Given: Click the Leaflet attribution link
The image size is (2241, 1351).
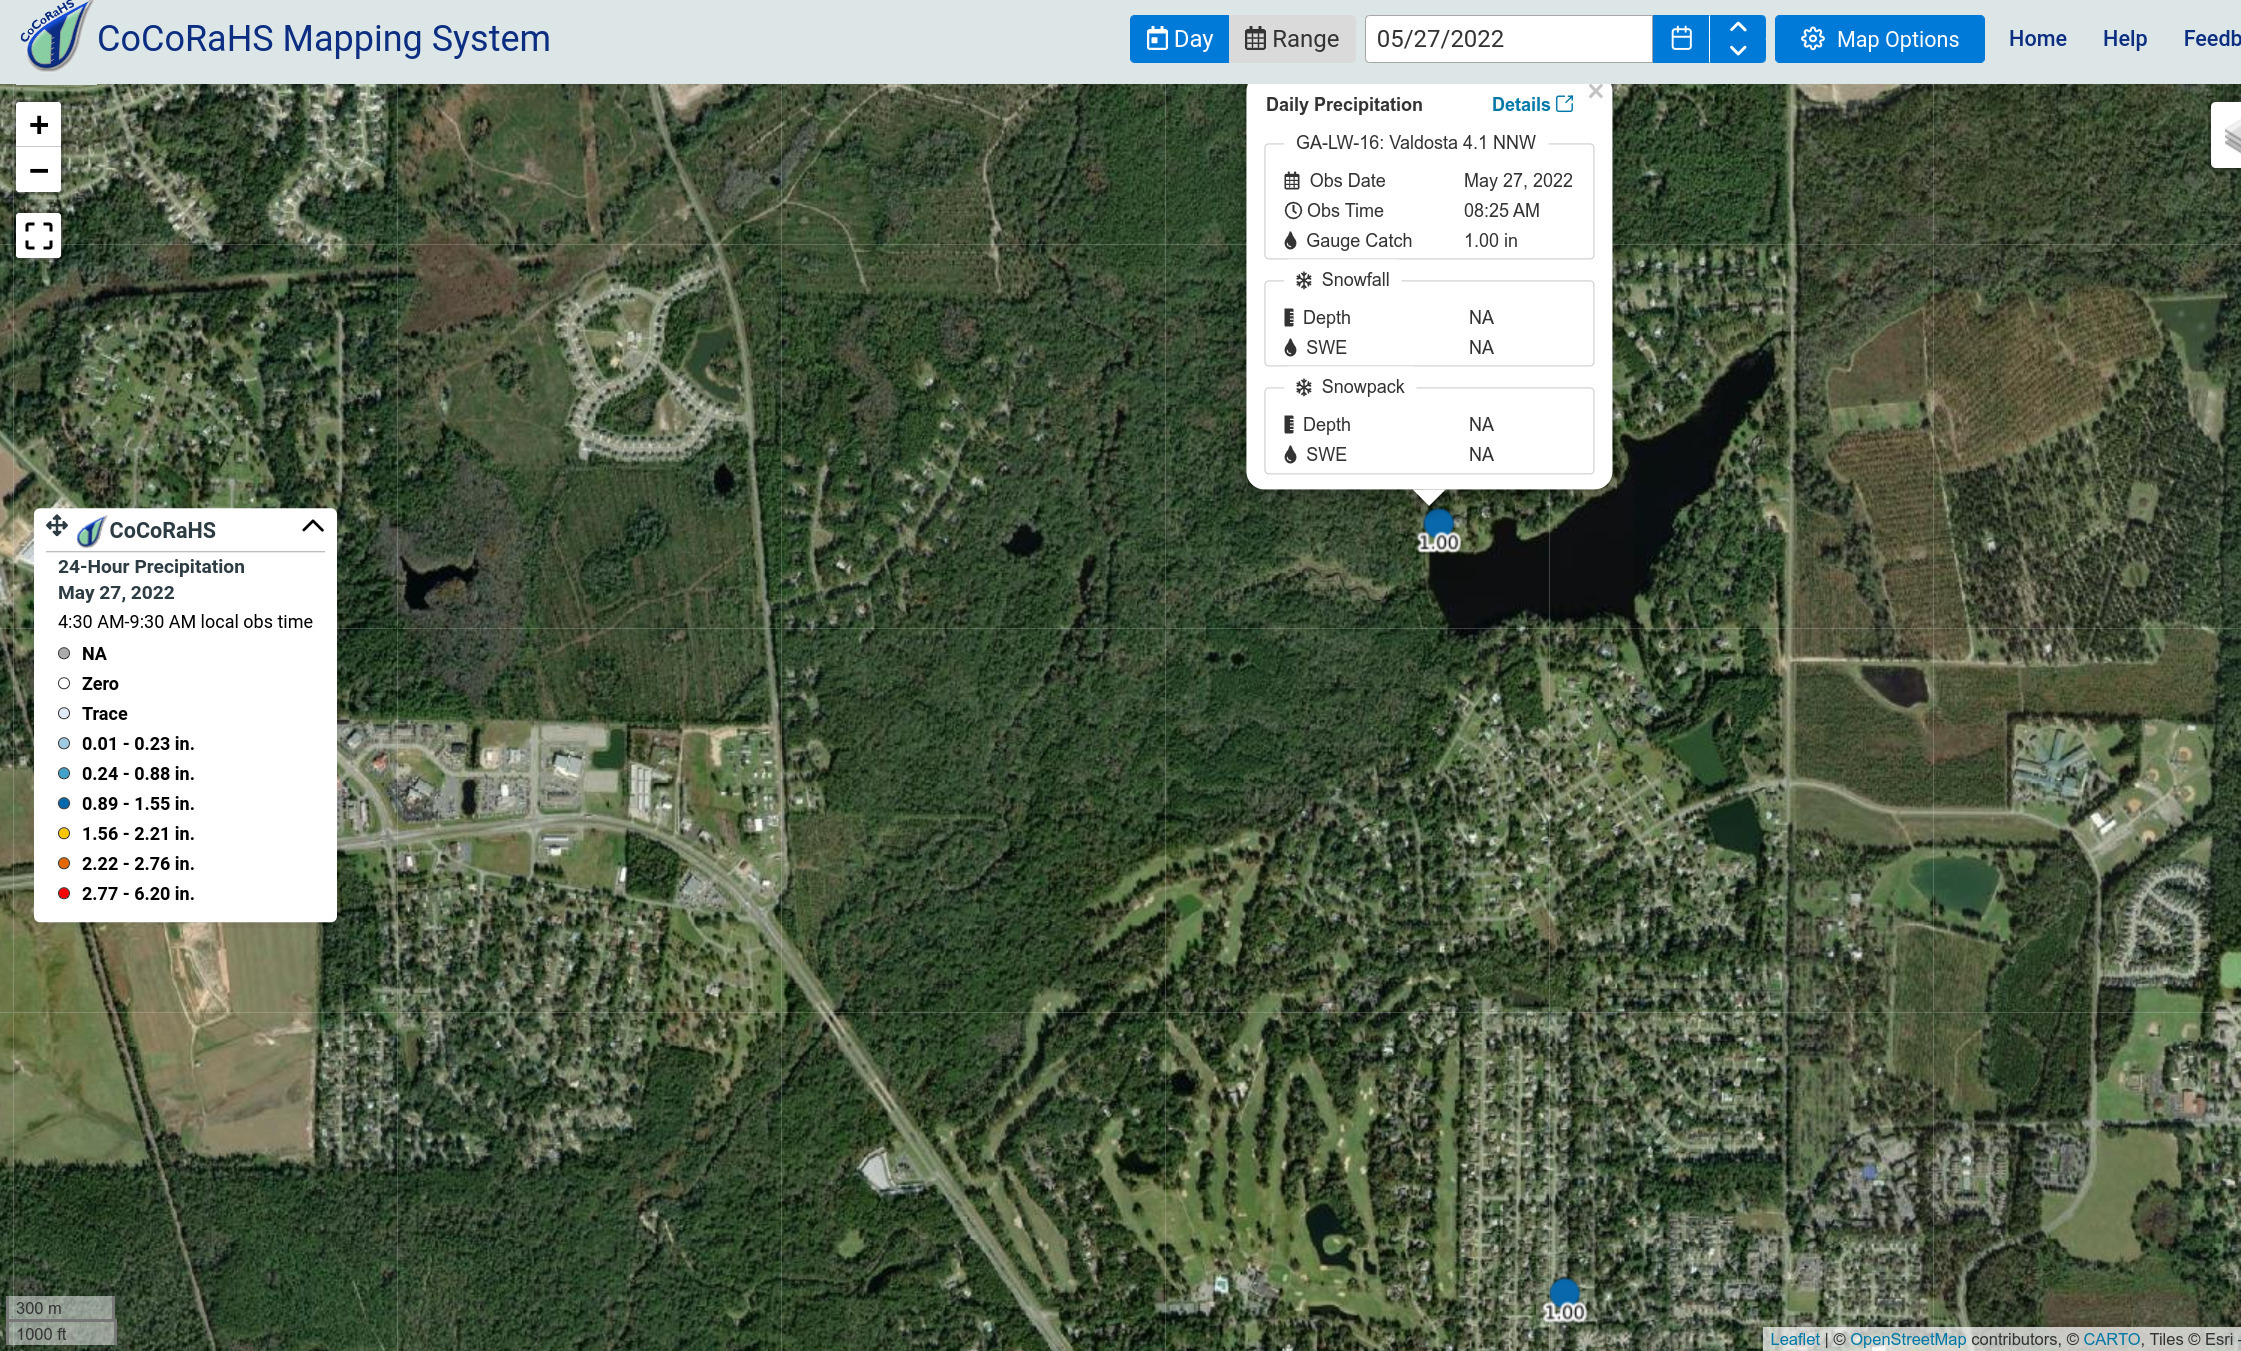Looking at the screenshot, I should pyautogui.click(x=1794, y=1339).
